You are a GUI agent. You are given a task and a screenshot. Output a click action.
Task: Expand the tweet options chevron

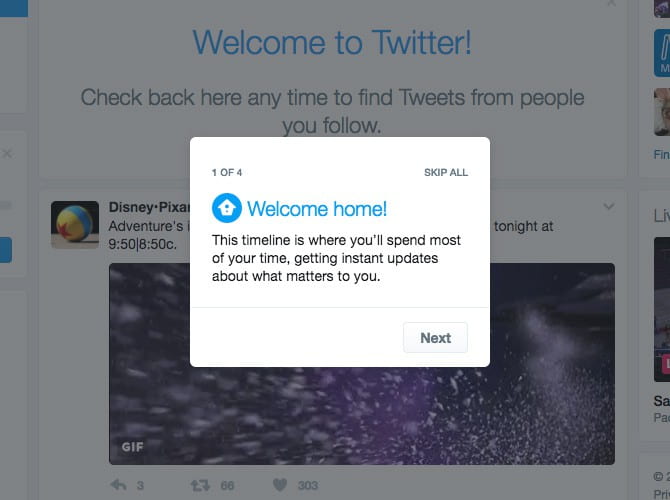coord(608,206)
